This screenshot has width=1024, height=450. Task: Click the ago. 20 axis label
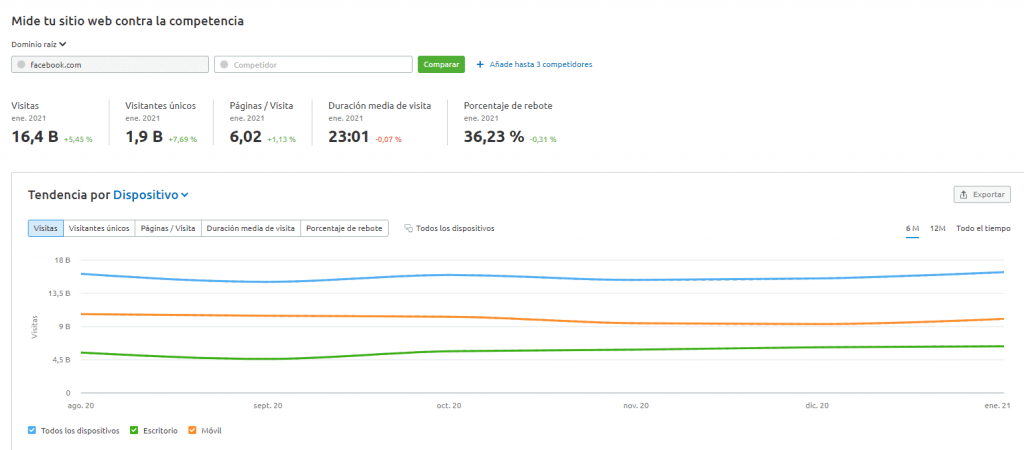coord(81,406)
